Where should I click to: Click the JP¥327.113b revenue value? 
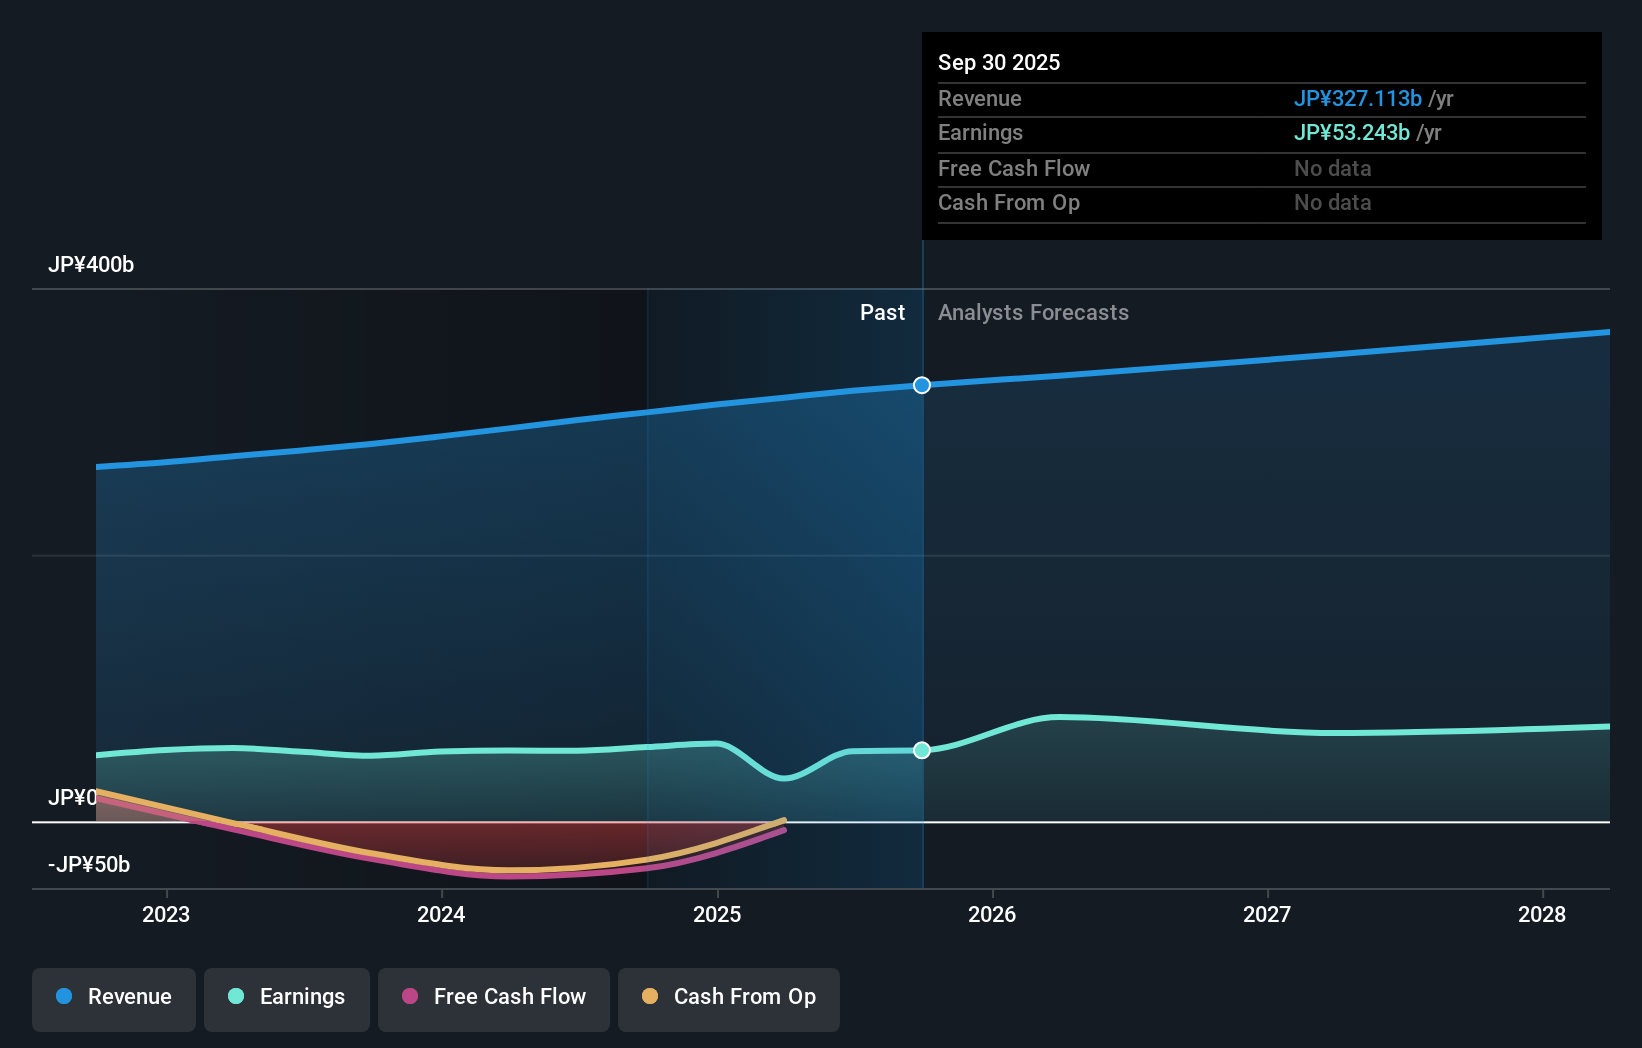(x=1358, y=98)
